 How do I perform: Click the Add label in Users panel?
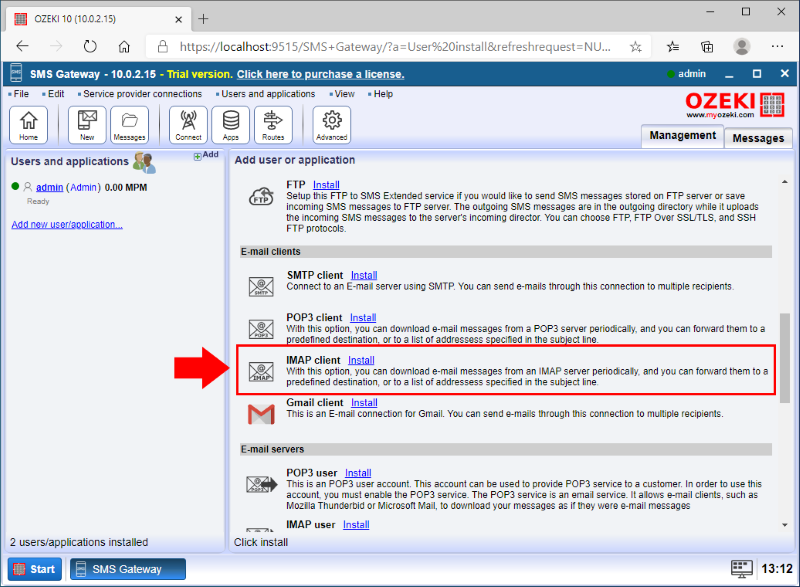[211, 155]
